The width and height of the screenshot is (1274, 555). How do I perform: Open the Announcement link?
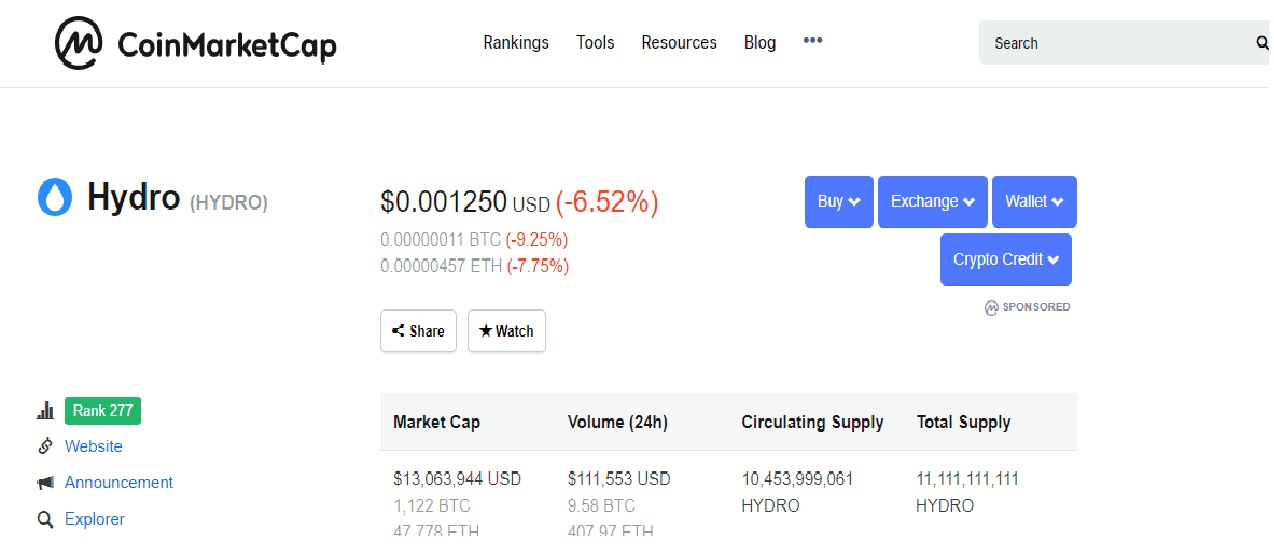(x=119, y=483)
